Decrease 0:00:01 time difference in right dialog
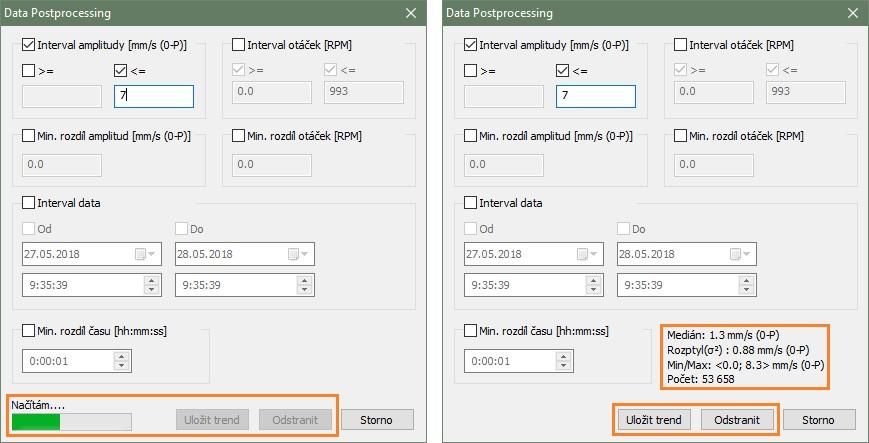869x443 pixels. tap(563, 366)
